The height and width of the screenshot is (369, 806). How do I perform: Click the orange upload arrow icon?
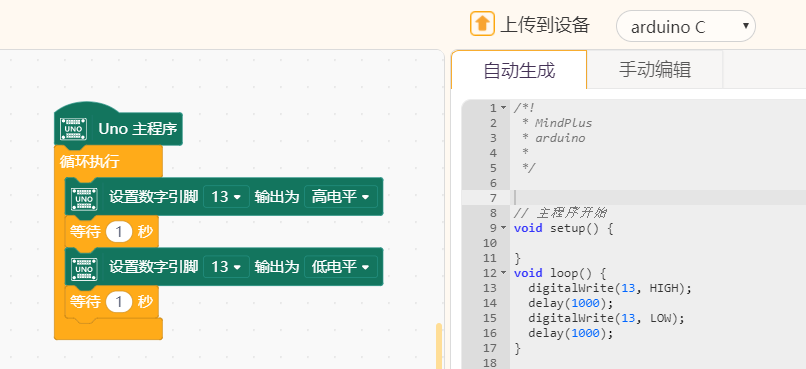(x=482, y=24)
